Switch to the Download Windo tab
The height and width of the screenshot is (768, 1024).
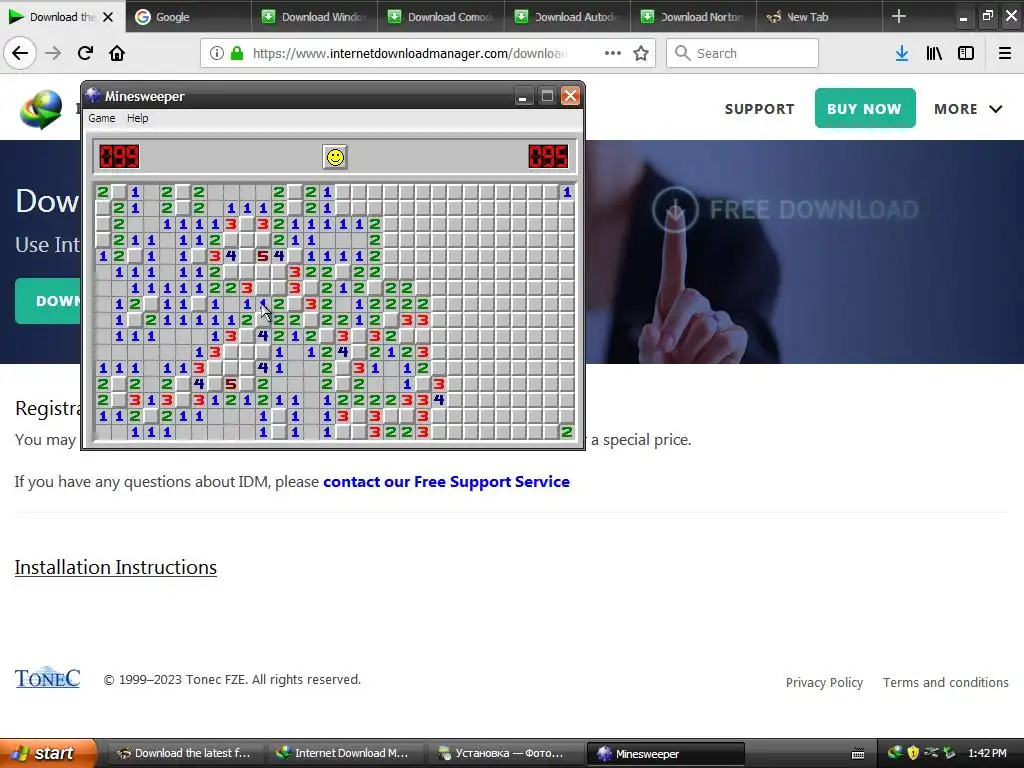point(315,17)
